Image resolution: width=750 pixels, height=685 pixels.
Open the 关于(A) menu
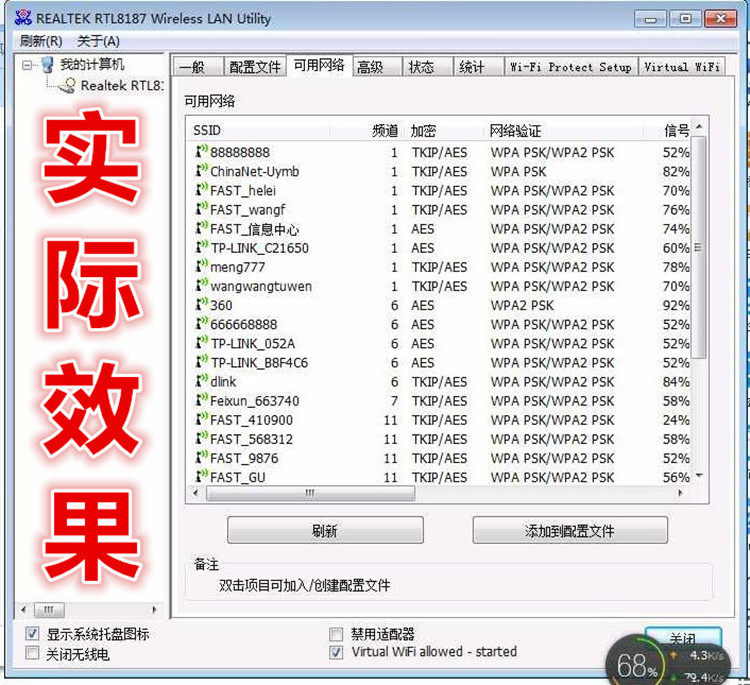[98, 41]
